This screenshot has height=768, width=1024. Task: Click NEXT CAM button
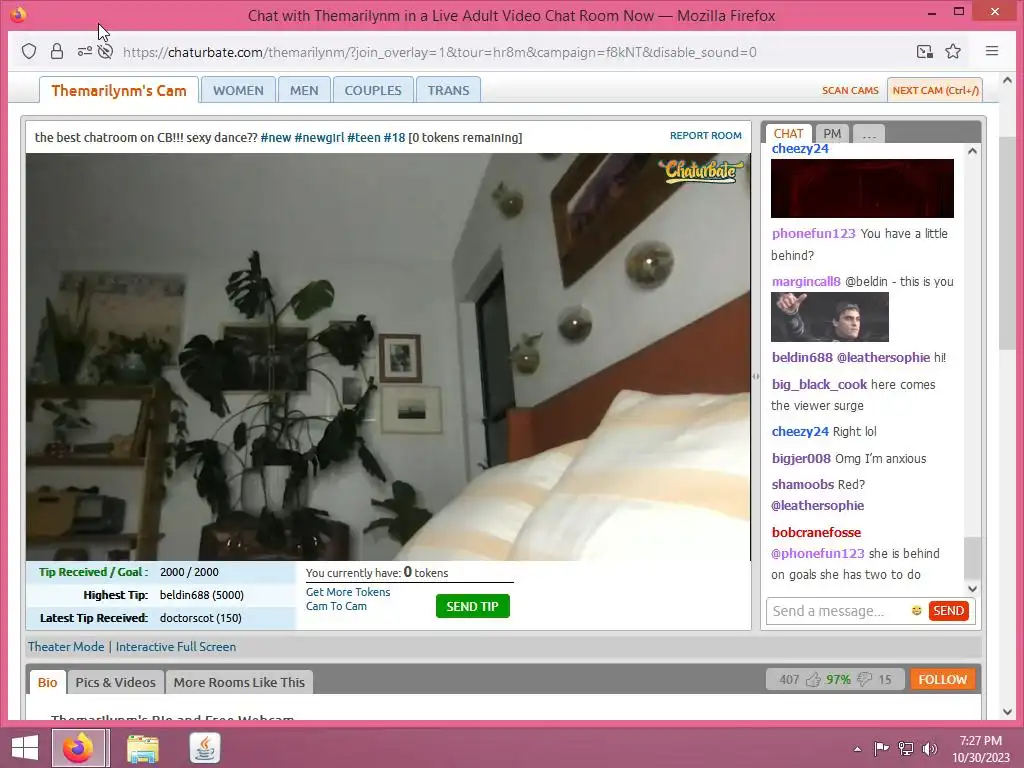tap(935, 90)
